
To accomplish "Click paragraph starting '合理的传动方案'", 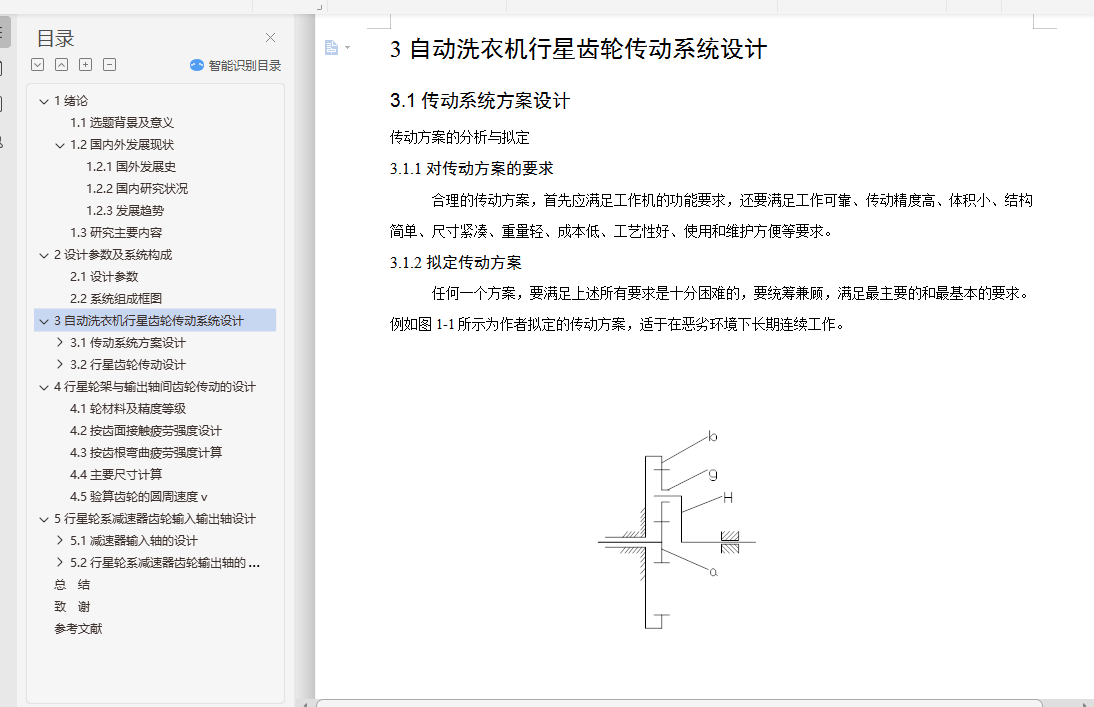I will click(711, 216).
